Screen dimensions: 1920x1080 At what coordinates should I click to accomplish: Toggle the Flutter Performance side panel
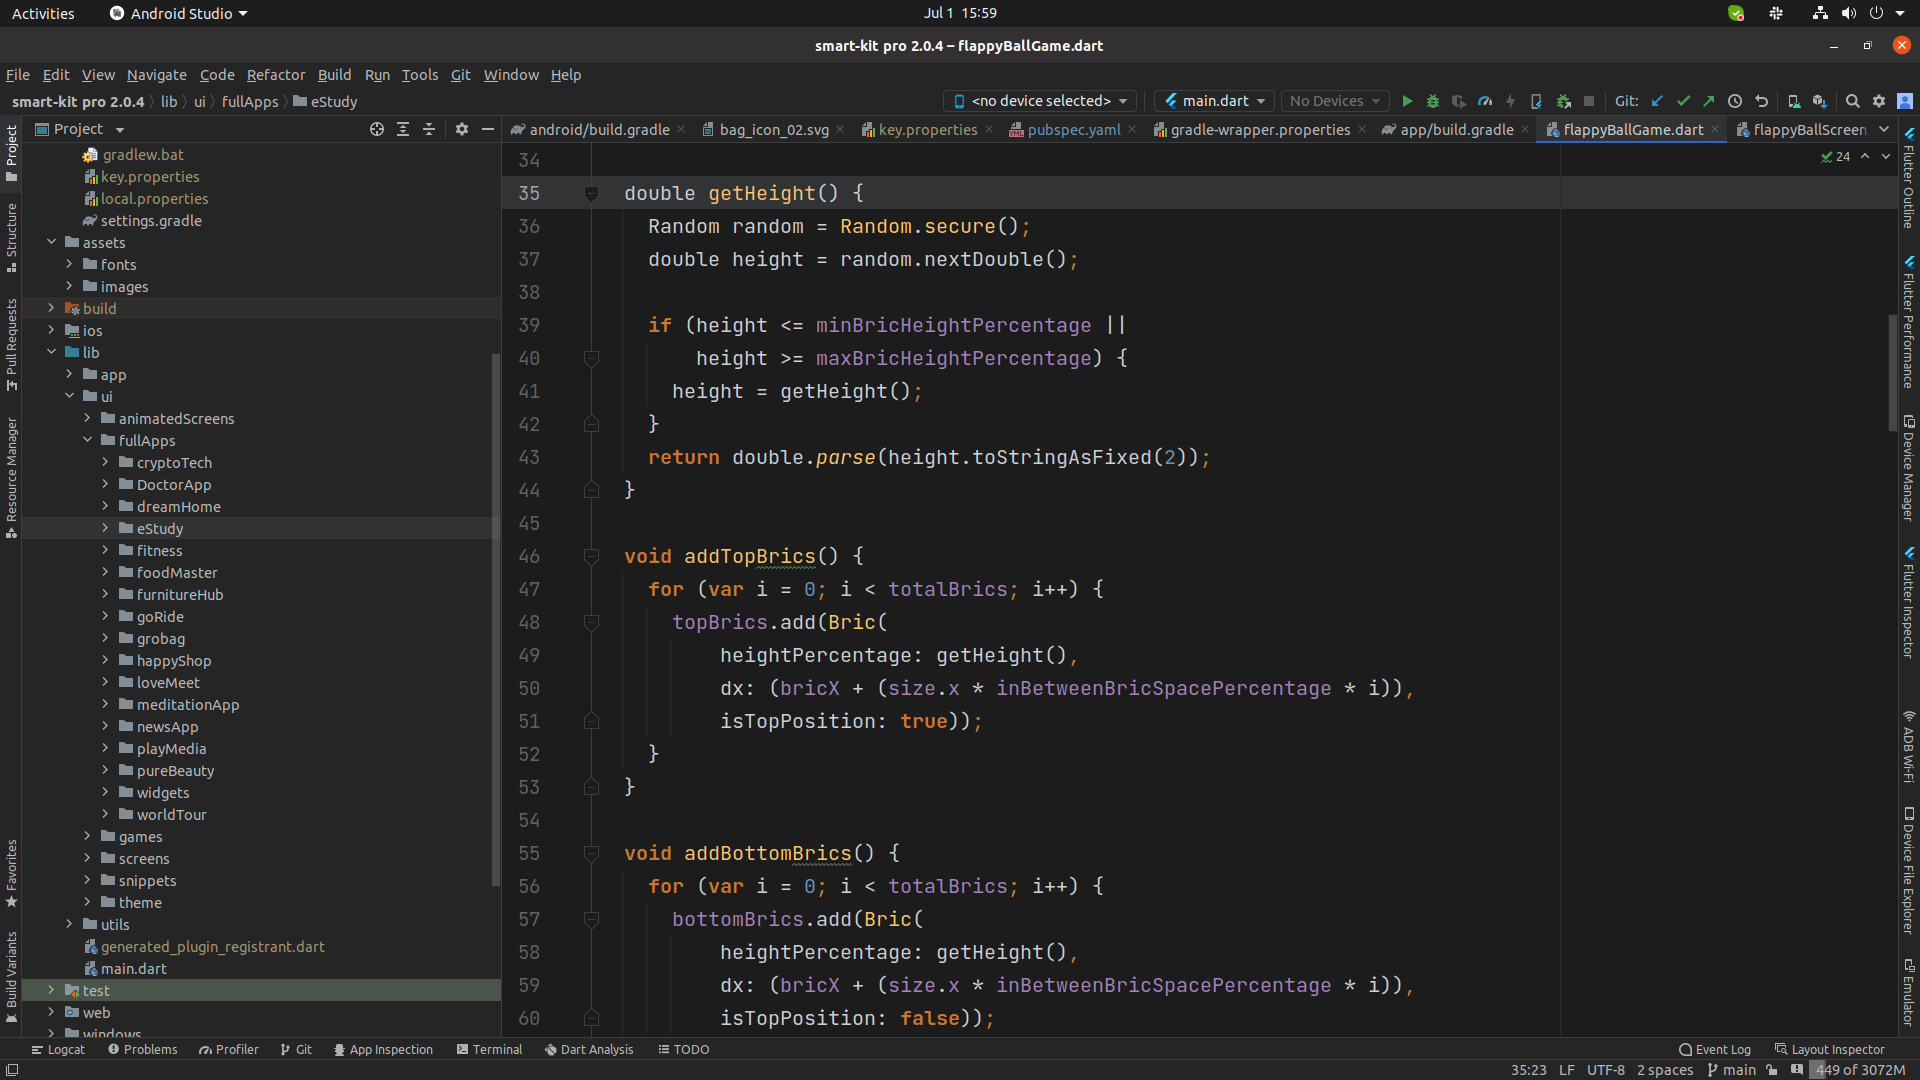coord(1909,322)
